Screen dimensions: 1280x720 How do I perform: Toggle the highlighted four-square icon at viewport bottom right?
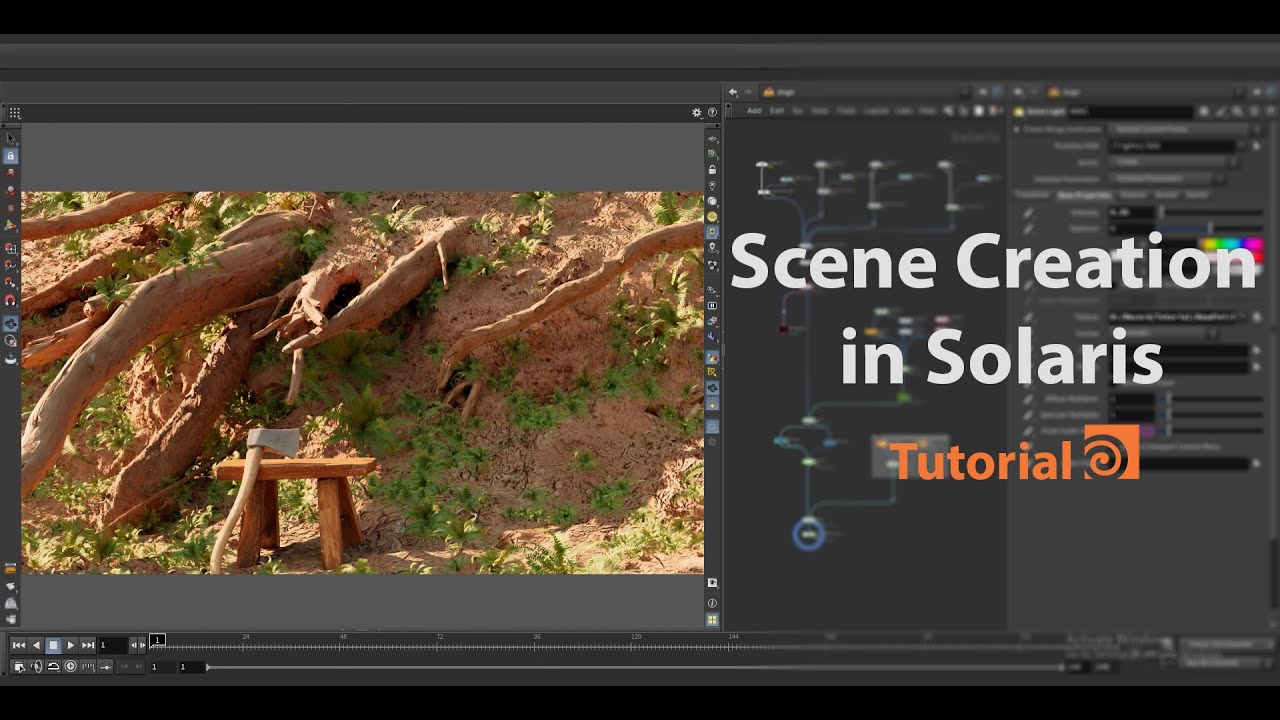coord(712,619)
